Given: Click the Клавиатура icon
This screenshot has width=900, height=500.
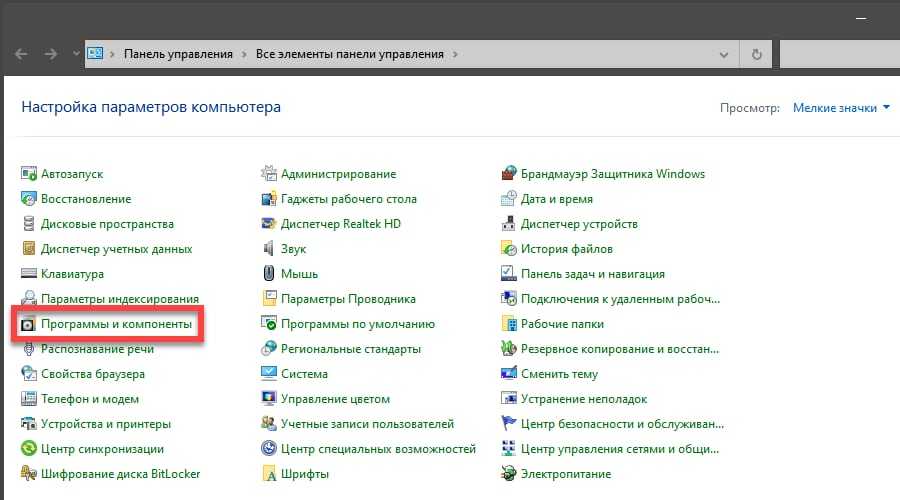Looking at the screenshot, I should point(29,273).
